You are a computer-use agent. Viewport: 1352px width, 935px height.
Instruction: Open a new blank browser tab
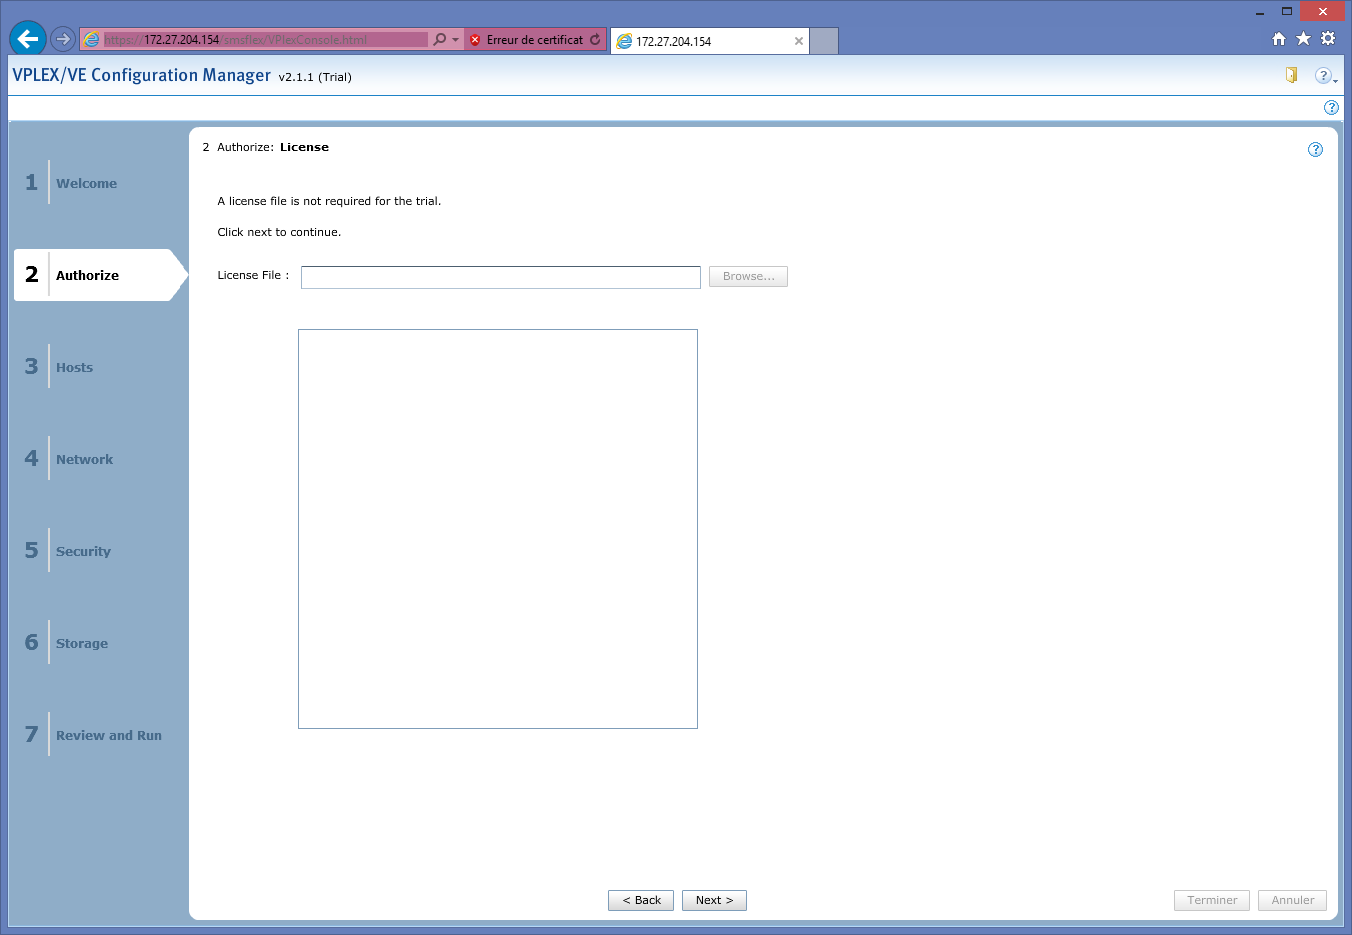(x=823, y=41)
